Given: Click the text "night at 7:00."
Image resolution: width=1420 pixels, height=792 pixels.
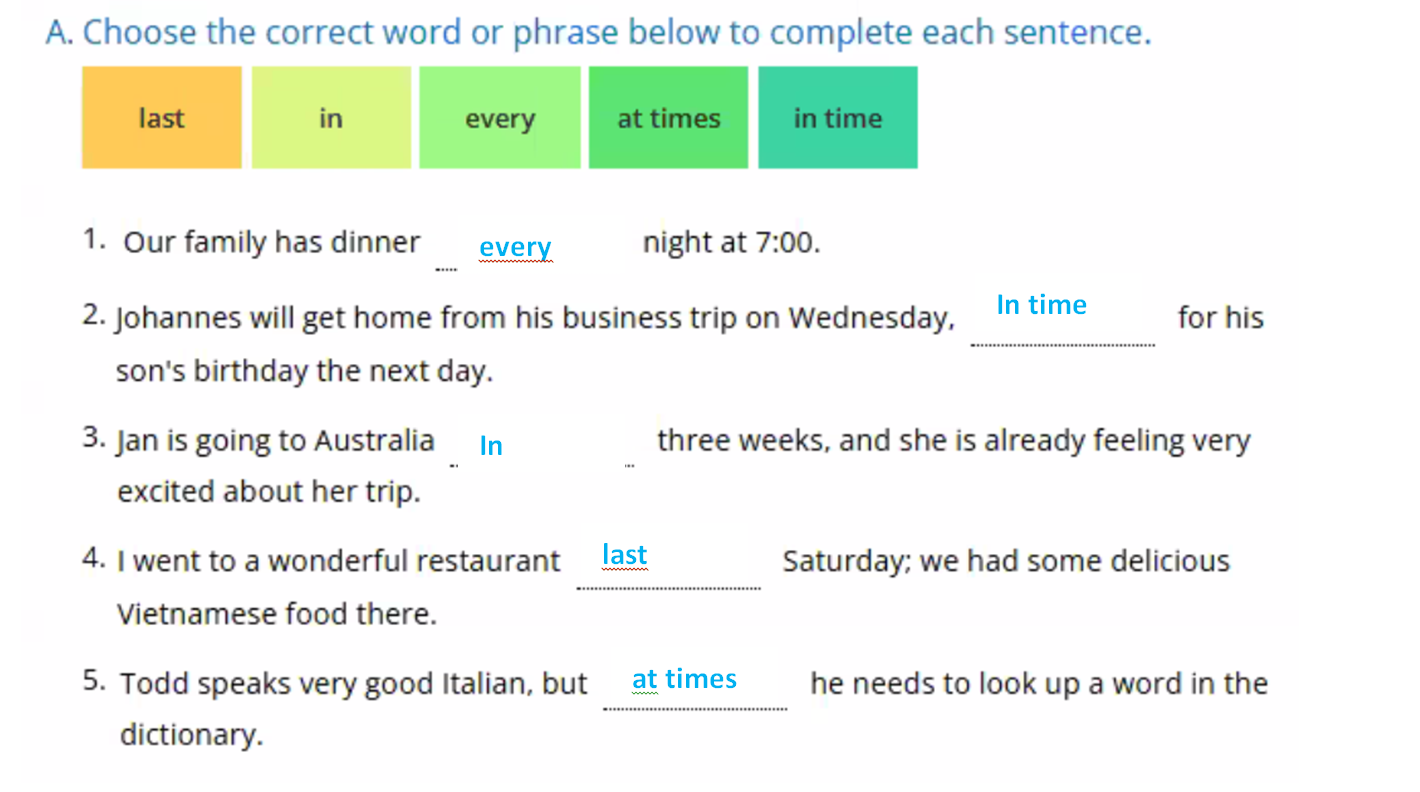Looking at the screenshot, I should click(731, 242).
